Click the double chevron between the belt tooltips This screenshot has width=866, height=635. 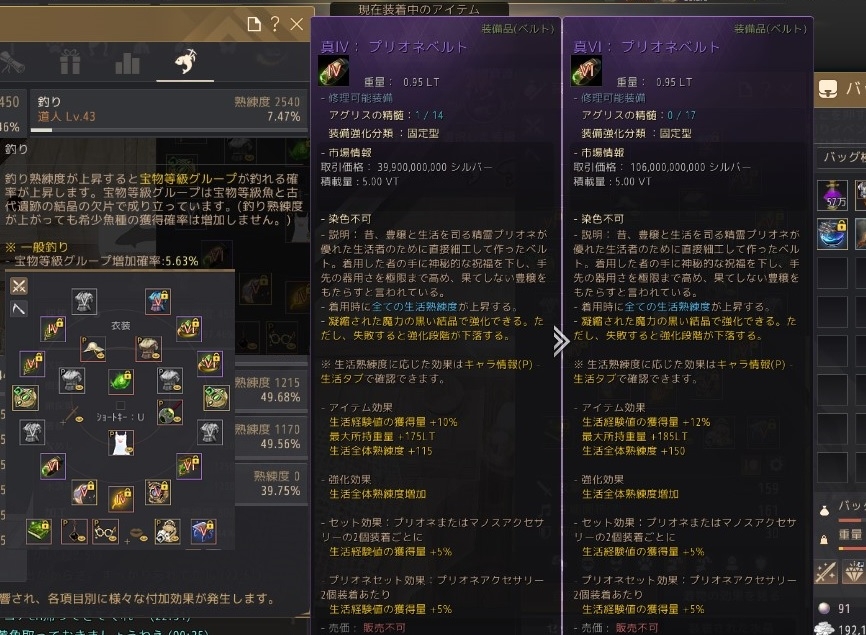pos(561,342)
